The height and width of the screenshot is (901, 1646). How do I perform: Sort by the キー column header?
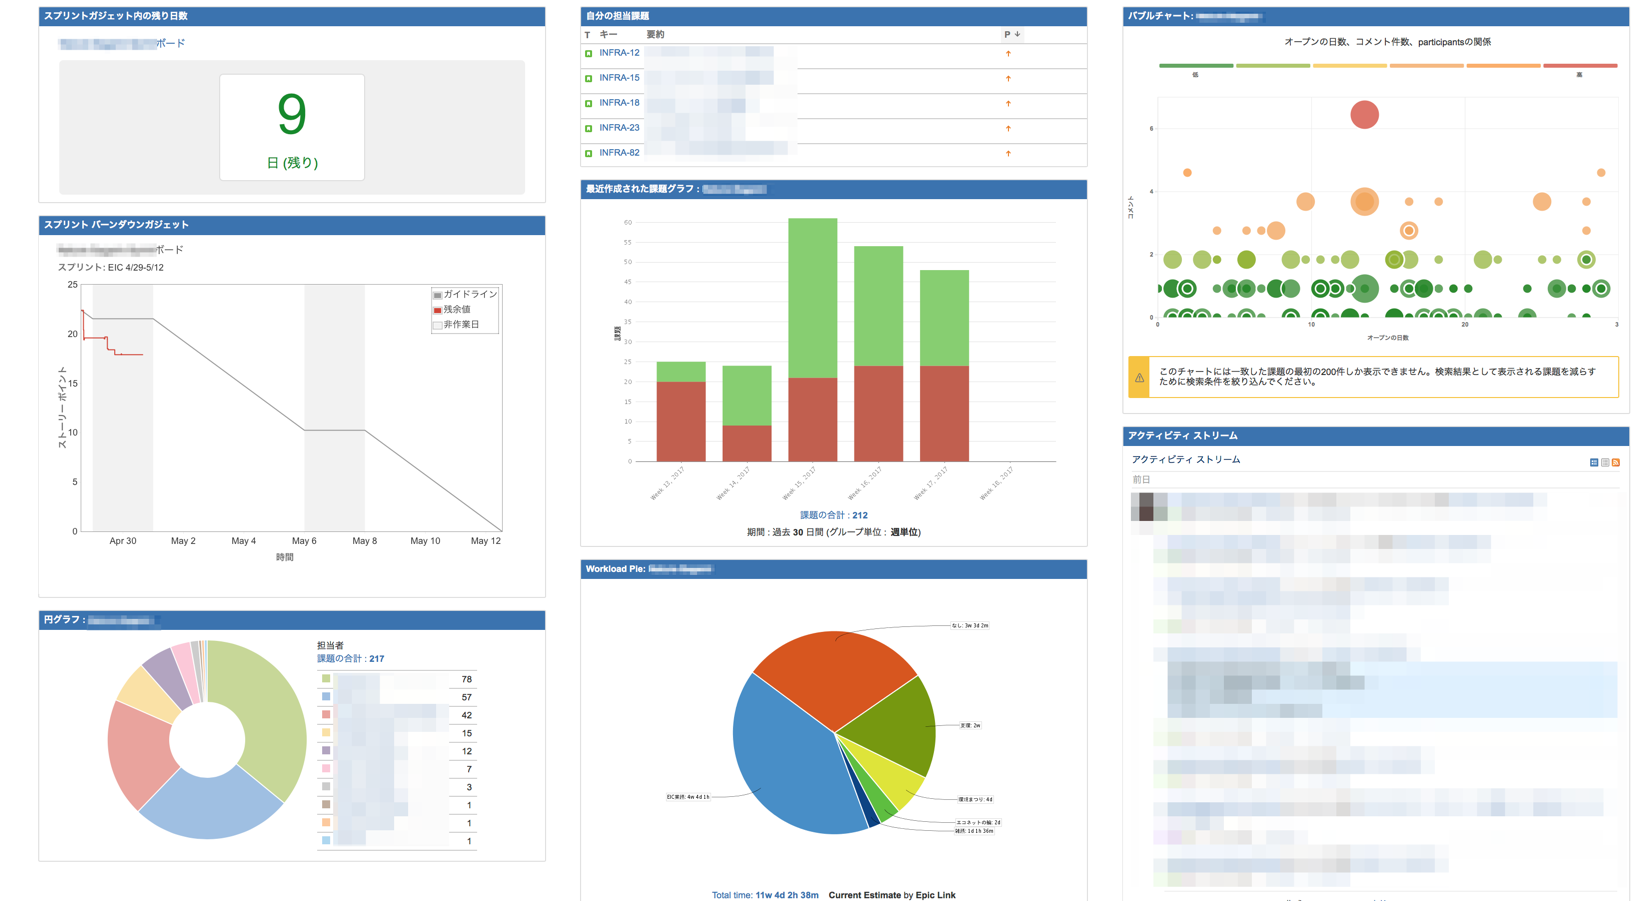coord(608,34)
